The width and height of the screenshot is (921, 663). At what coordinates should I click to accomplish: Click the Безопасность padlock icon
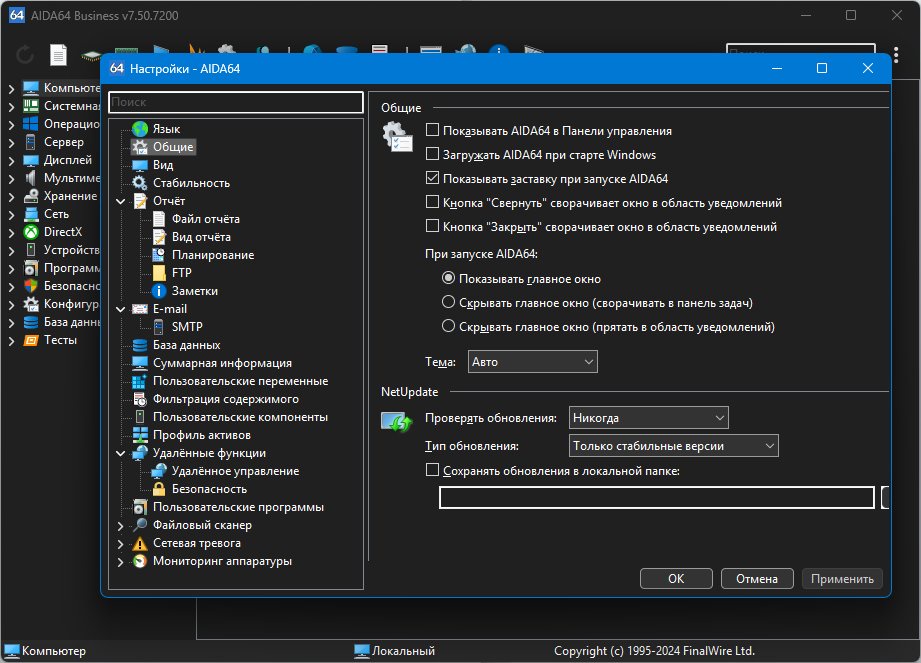click(159, 489)
